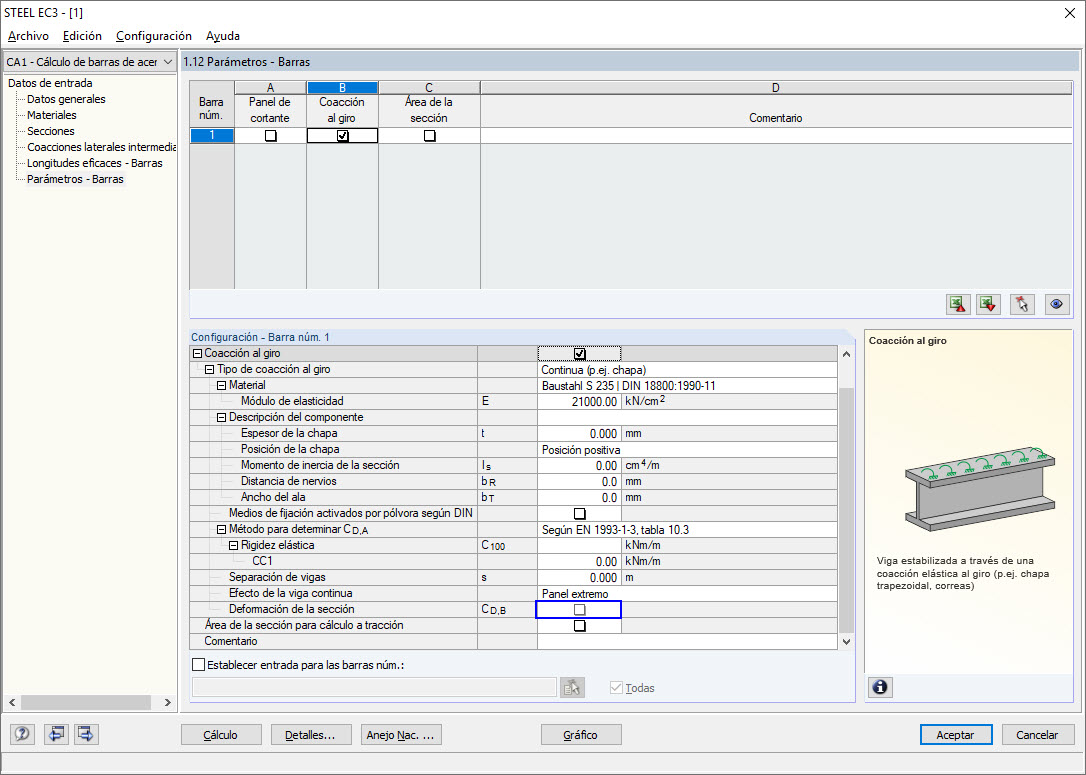Collapse the Coacción al giro group
Viewport: 1086px width, 775px height.
[197, 353]
